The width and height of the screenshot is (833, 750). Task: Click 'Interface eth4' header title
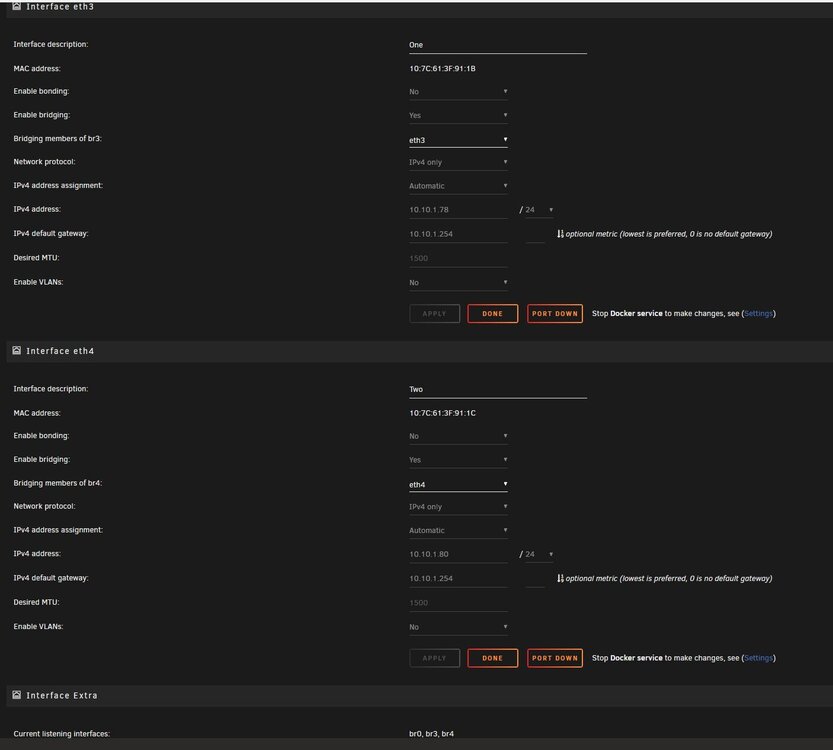pos(60,351)
